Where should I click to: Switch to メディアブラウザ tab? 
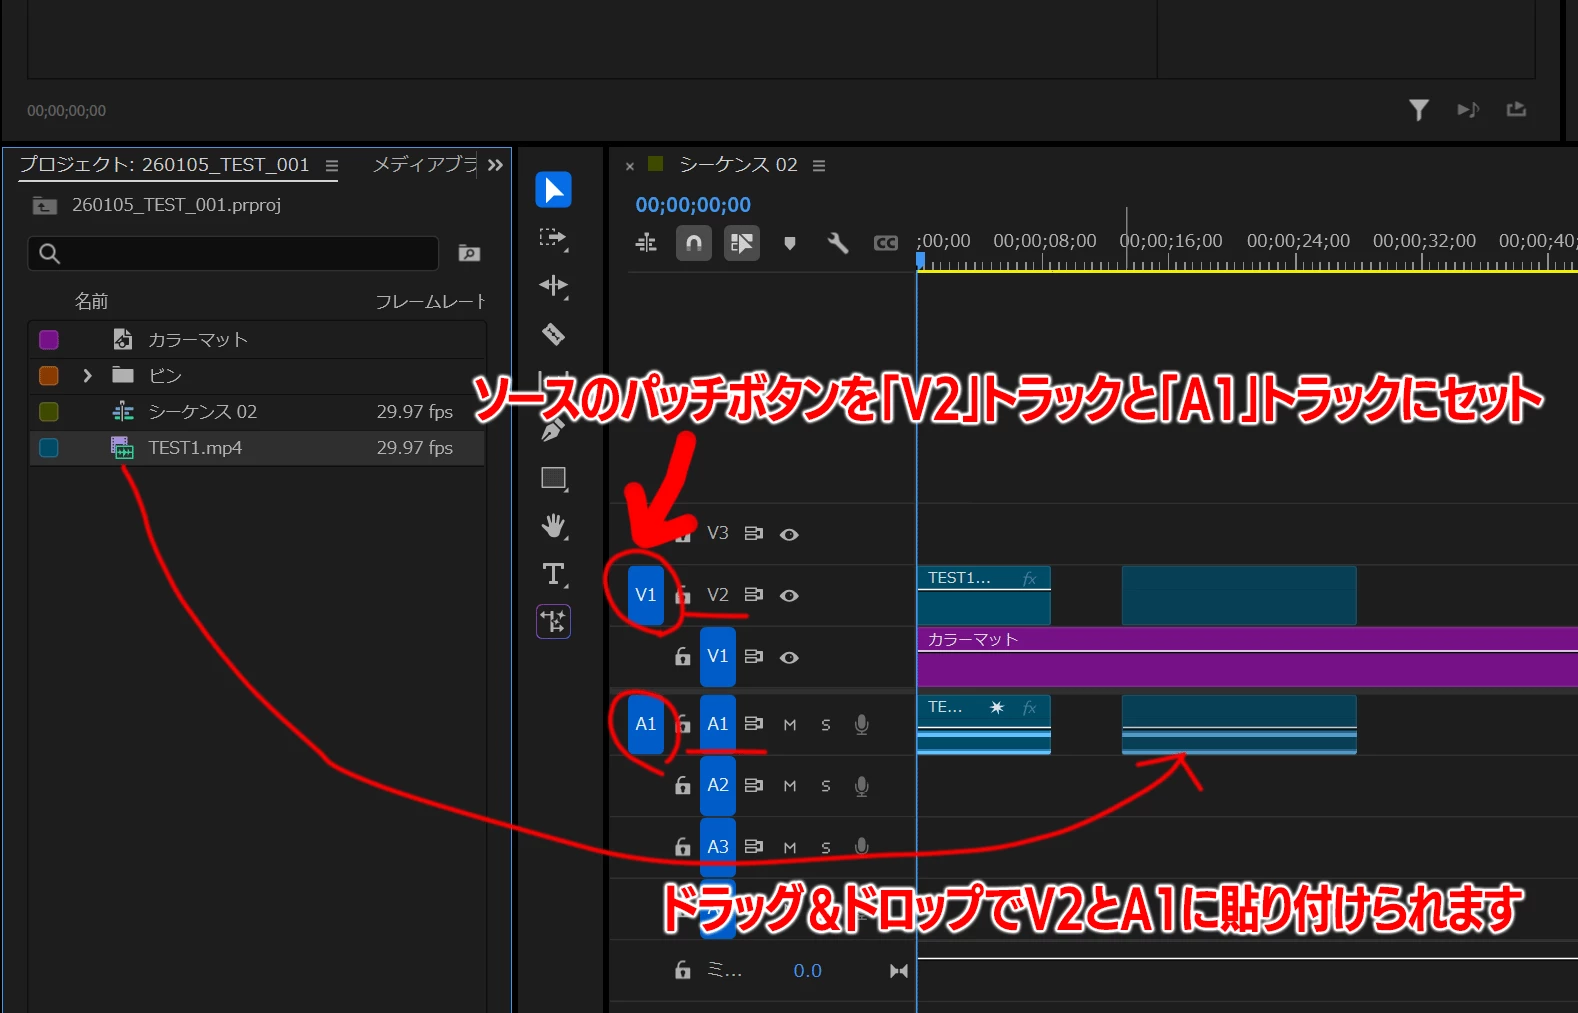(x=425, y=165)
